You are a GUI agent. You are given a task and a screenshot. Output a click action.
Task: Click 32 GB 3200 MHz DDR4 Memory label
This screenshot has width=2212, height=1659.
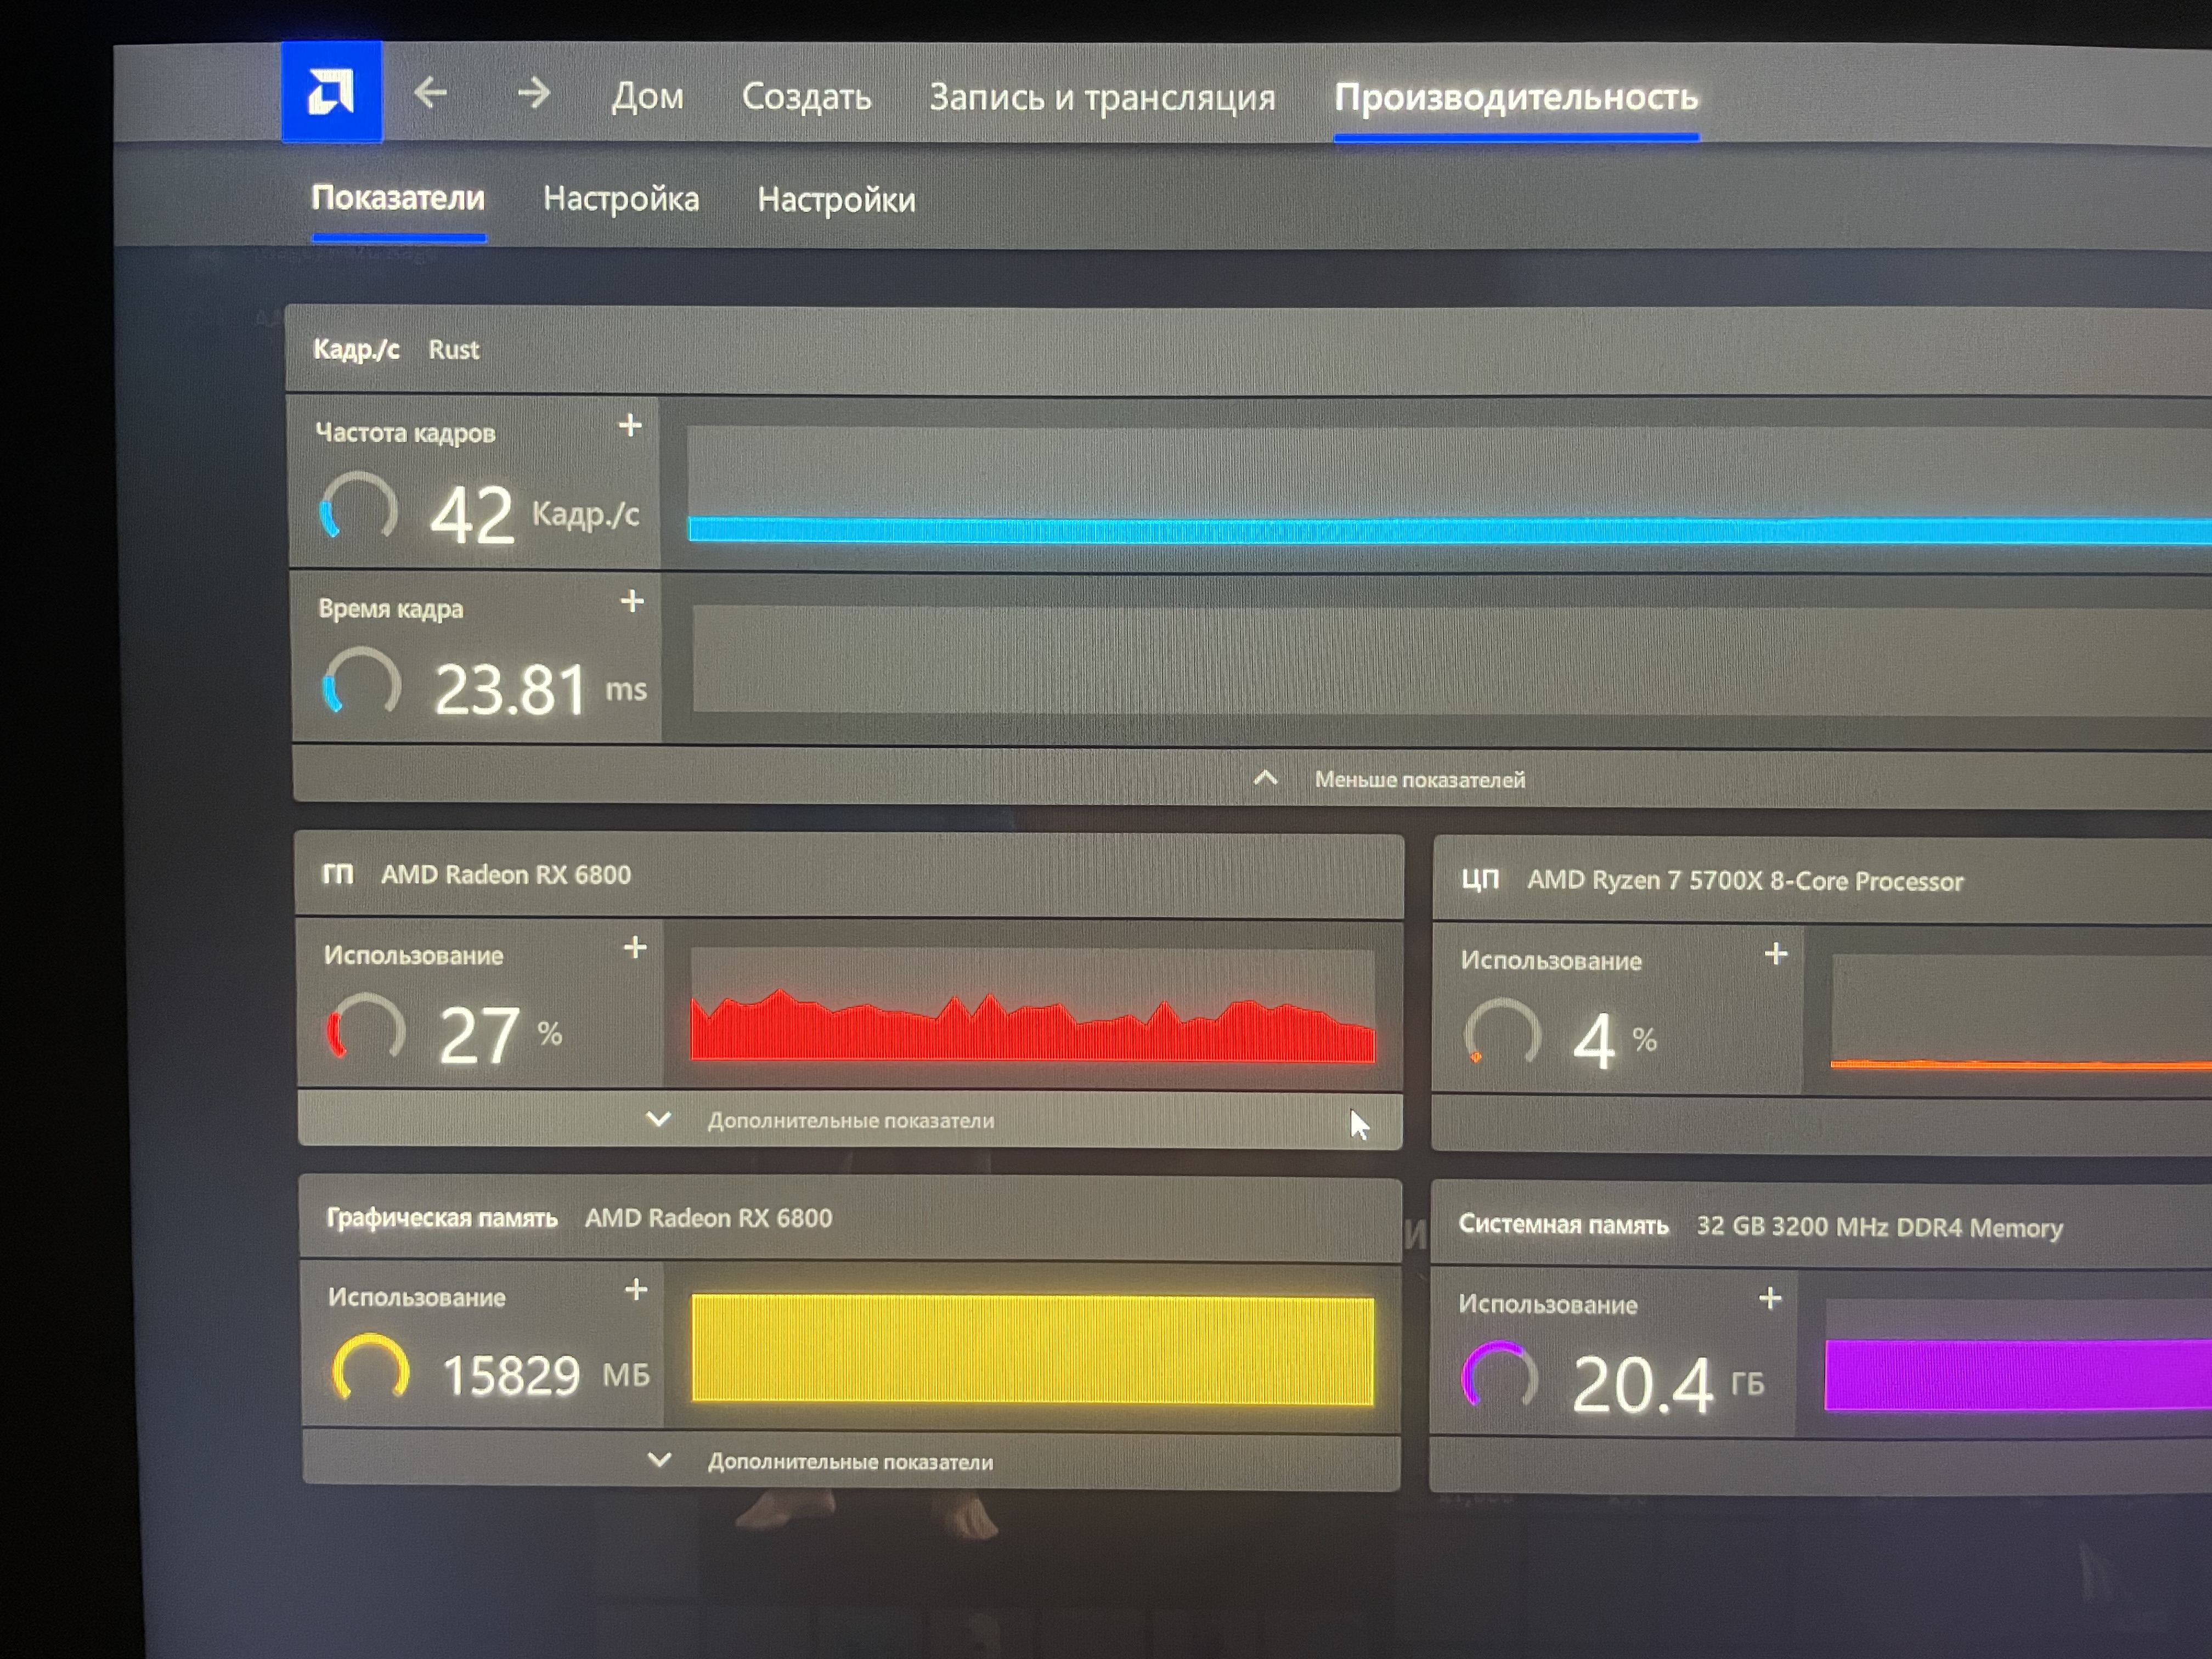[x=1879, y=1227]
